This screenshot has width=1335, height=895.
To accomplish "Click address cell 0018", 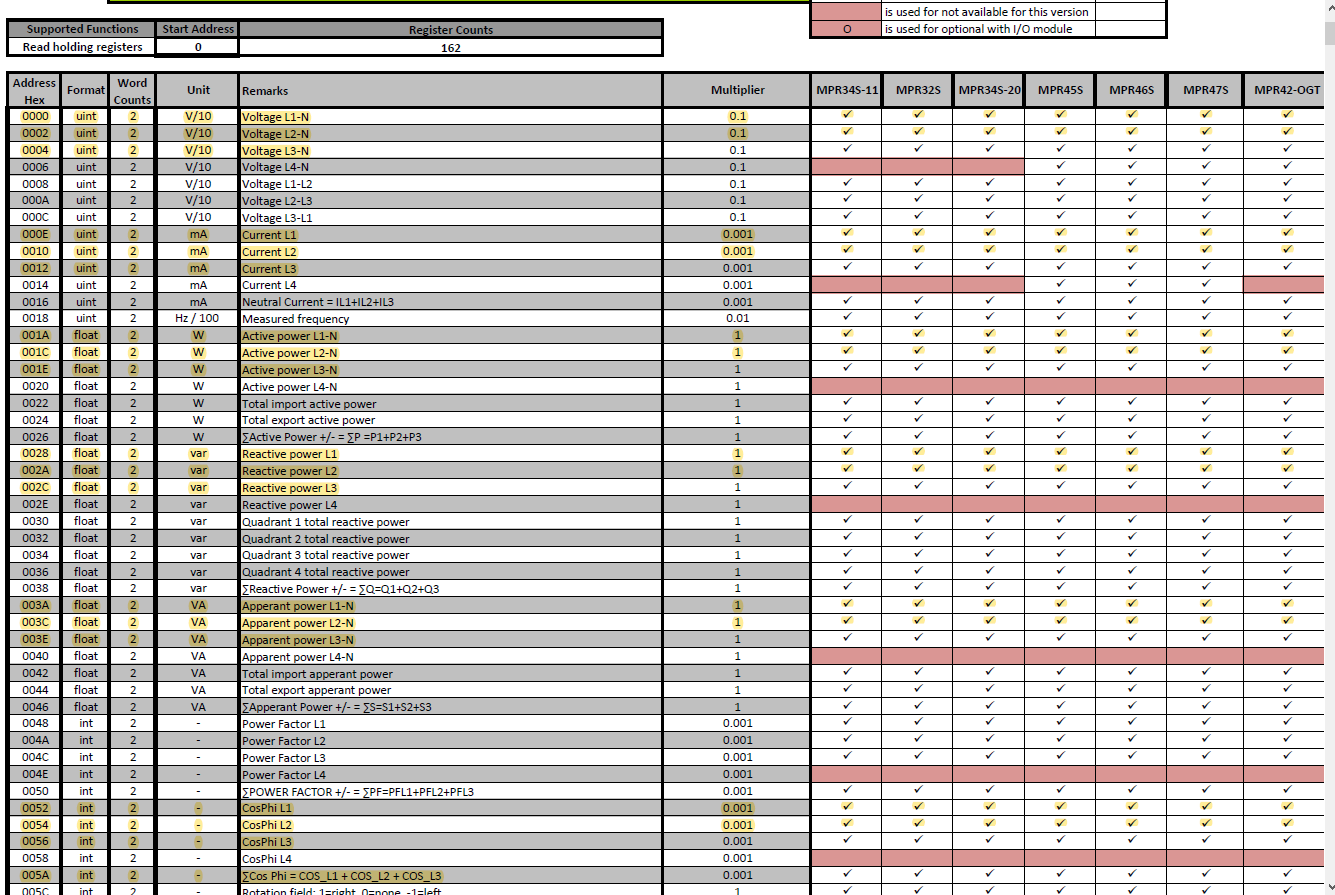I will [x=34, y=319].
